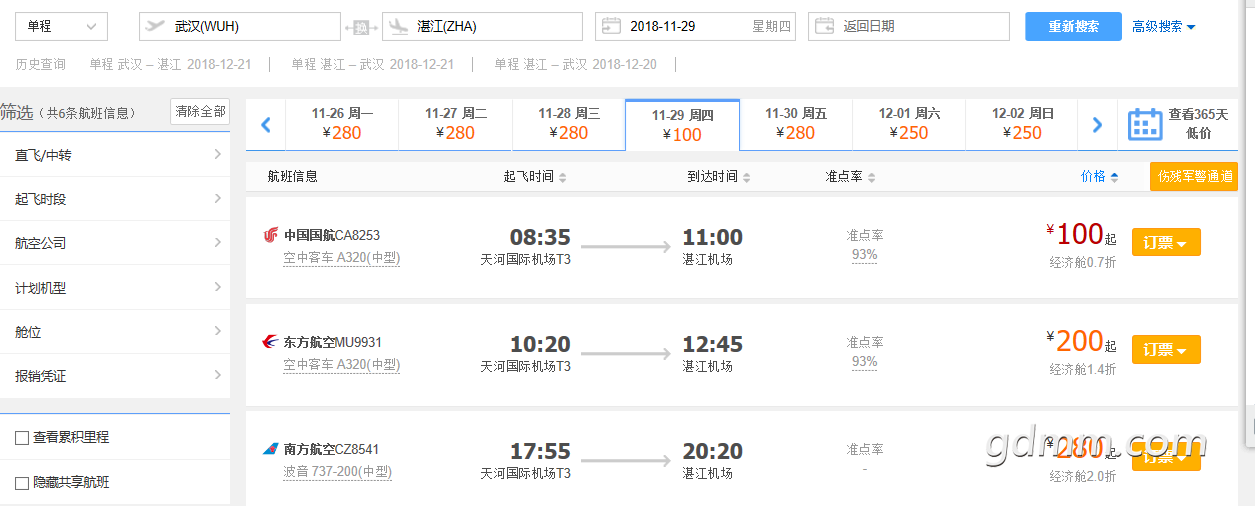Open aircraft info 波音 737-200(中型)
The height and width of the screenshot is (506, 1255).
[x=337, y=472]
